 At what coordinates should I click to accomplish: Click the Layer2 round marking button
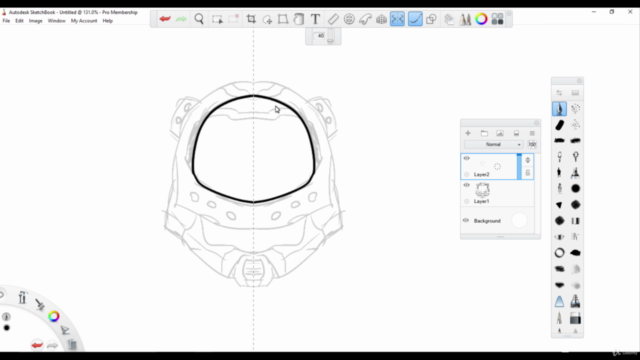coord(467,175)
